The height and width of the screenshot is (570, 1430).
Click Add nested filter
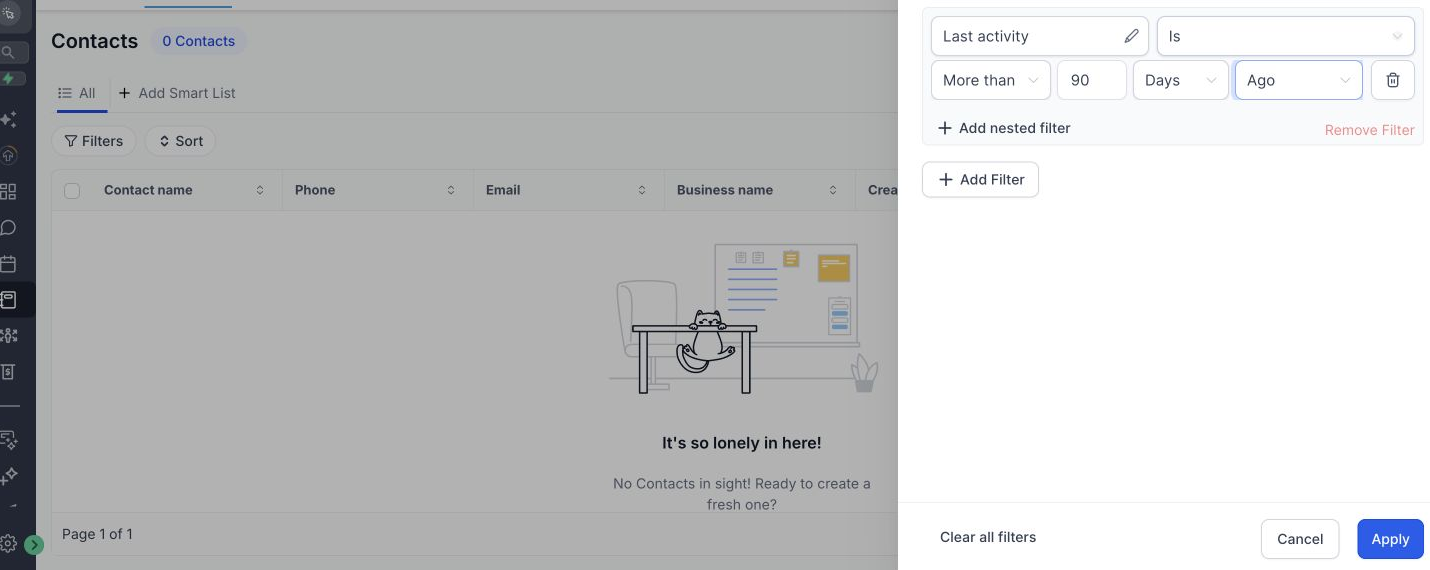click(x=1004, y=128)
